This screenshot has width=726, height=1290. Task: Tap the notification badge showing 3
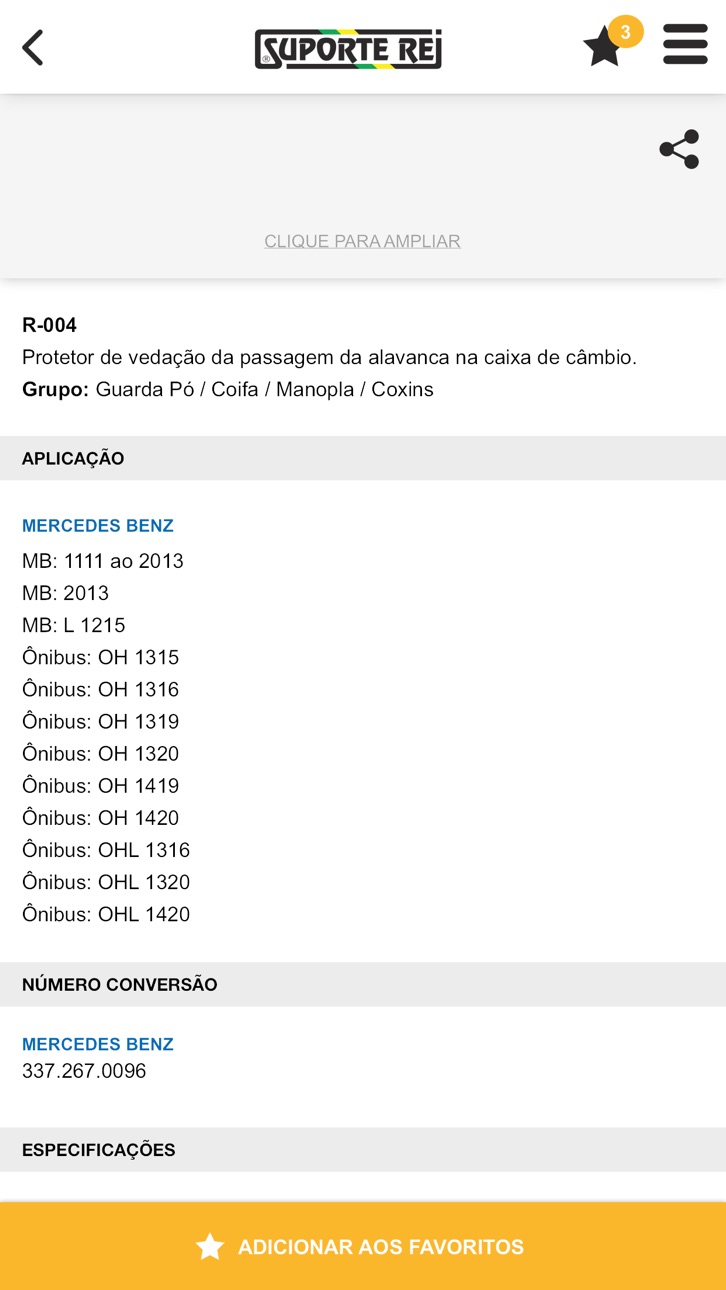(625, 32)
